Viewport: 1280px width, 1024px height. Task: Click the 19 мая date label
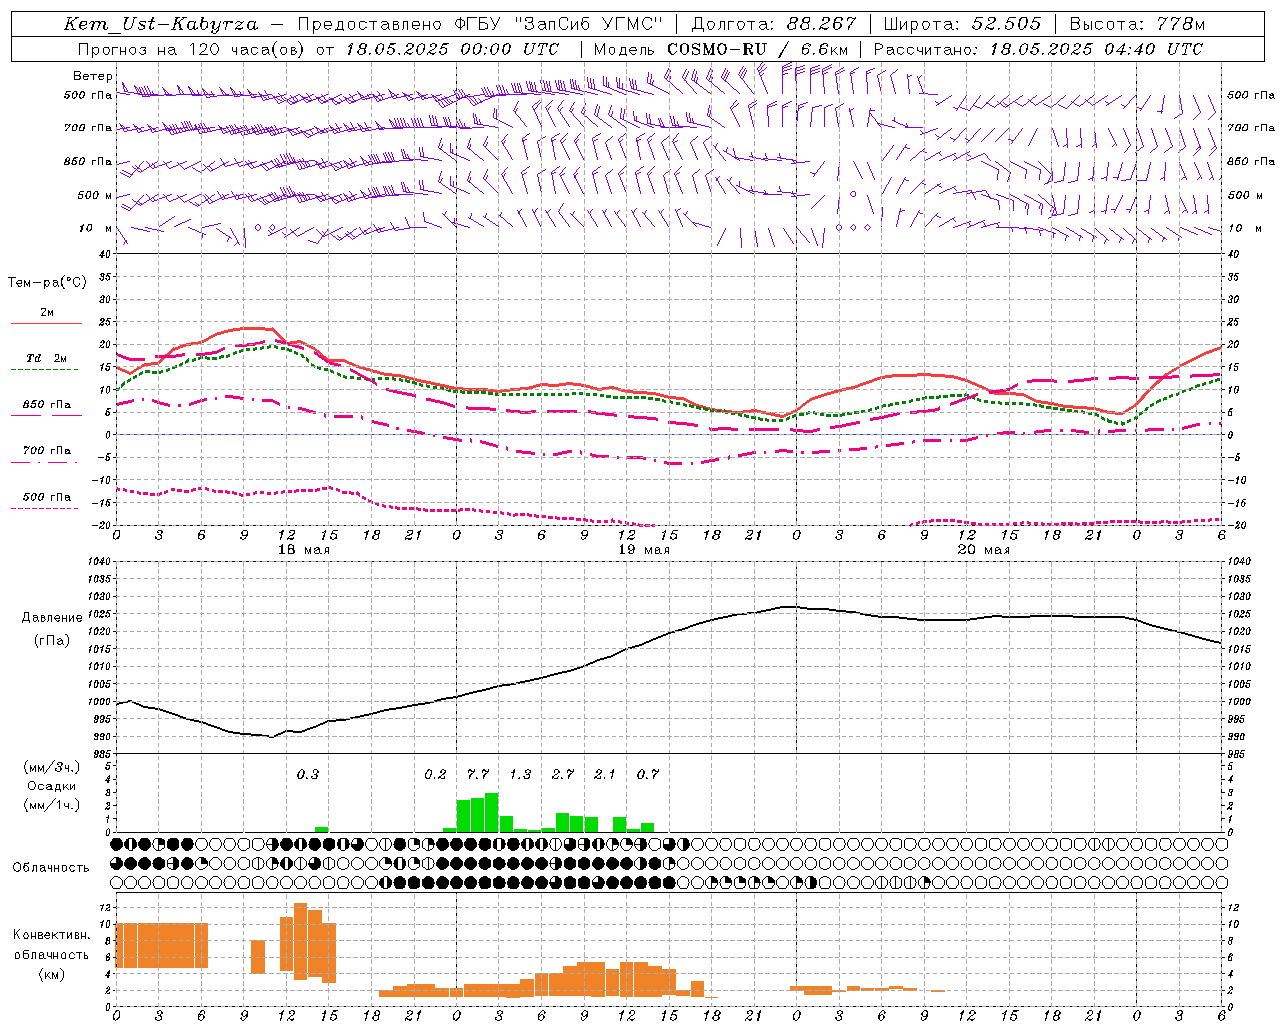point(643,550)
